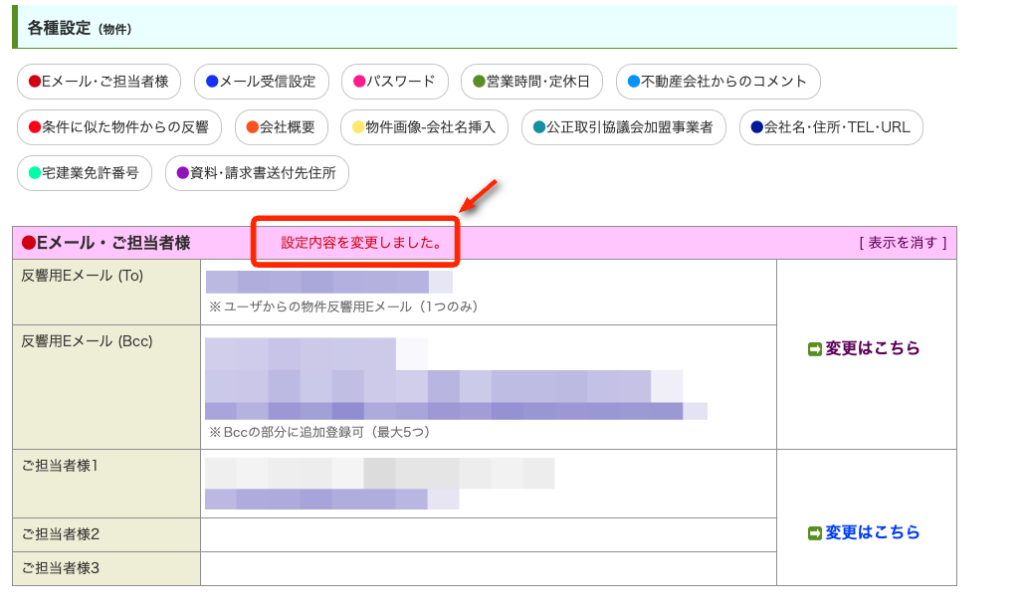Screen dimensions: 1024x614
Task: Select the メール受信設定 pill button
Action: click(x=261, y=82)
